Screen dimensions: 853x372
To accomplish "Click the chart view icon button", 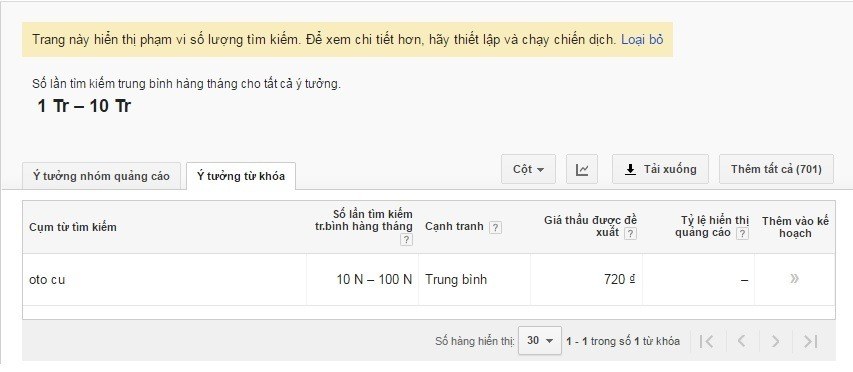I will pos(582,169).
